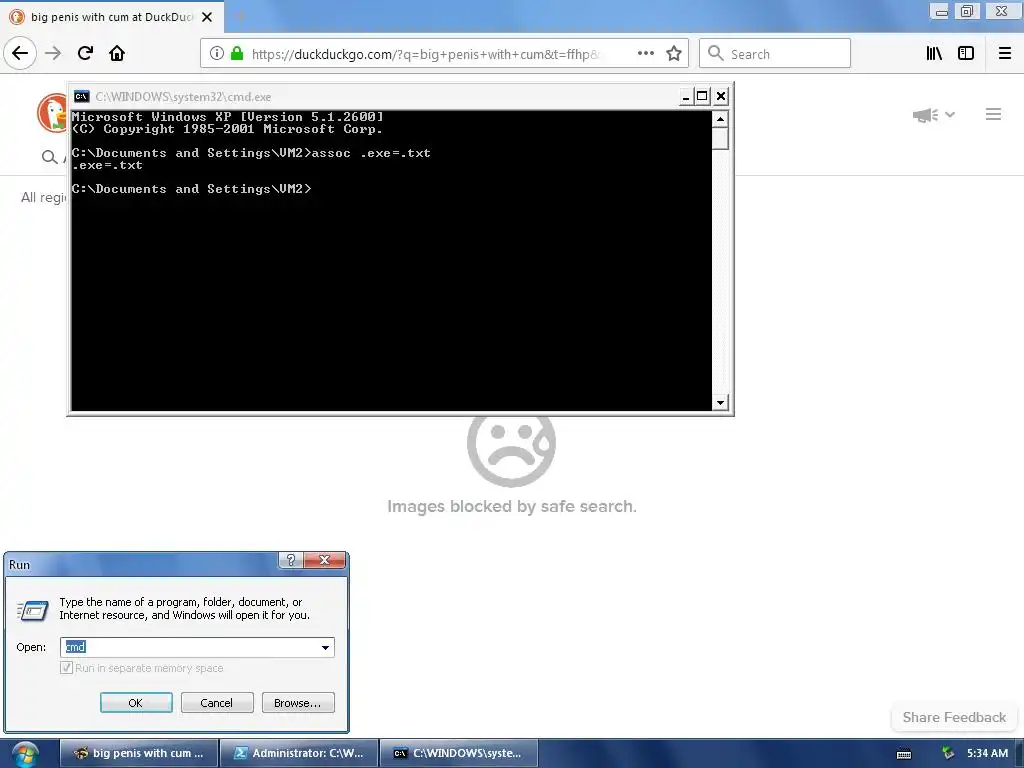Minimize the Firefox window
The width and height of the screenshot is (1024, 768).
941,11
